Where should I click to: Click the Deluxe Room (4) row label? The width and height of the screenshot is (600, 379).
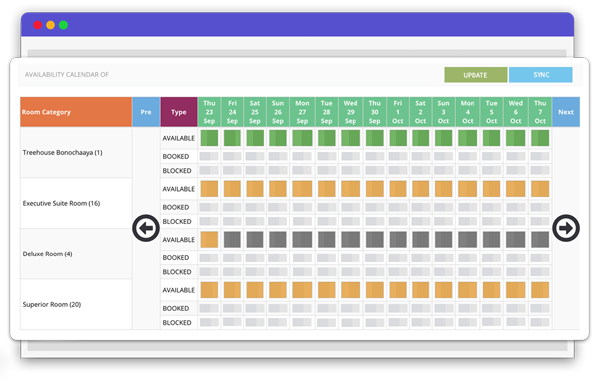click(47, 254)
